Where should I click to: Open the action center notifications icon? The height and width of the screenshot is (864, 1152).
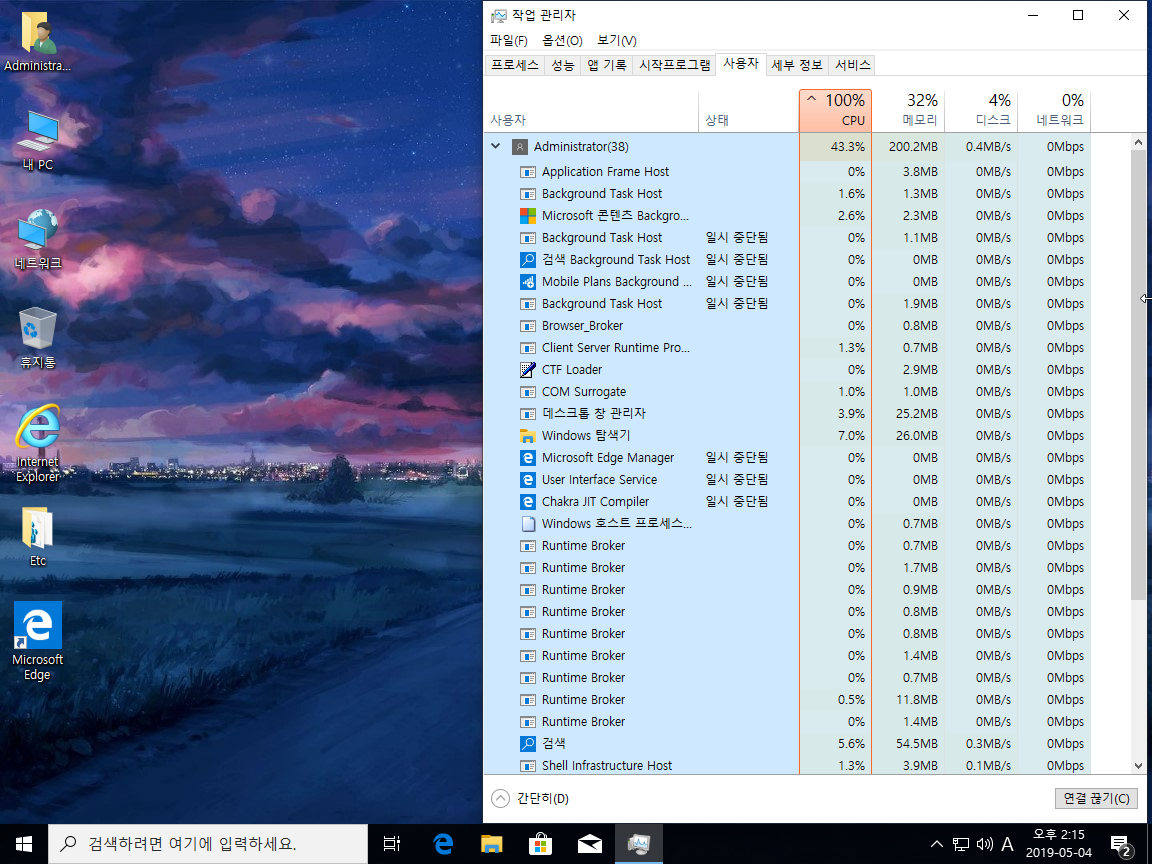[1121, 844]
